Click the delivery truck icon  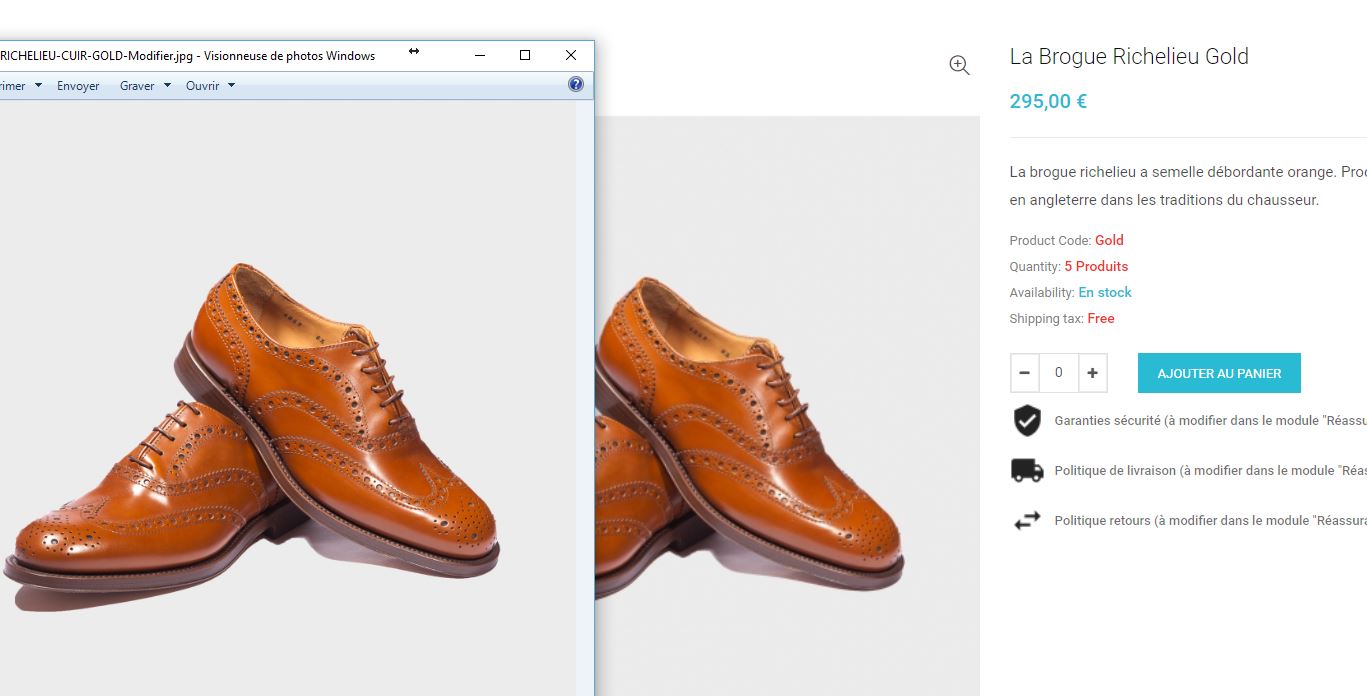tap(1027, 470)
